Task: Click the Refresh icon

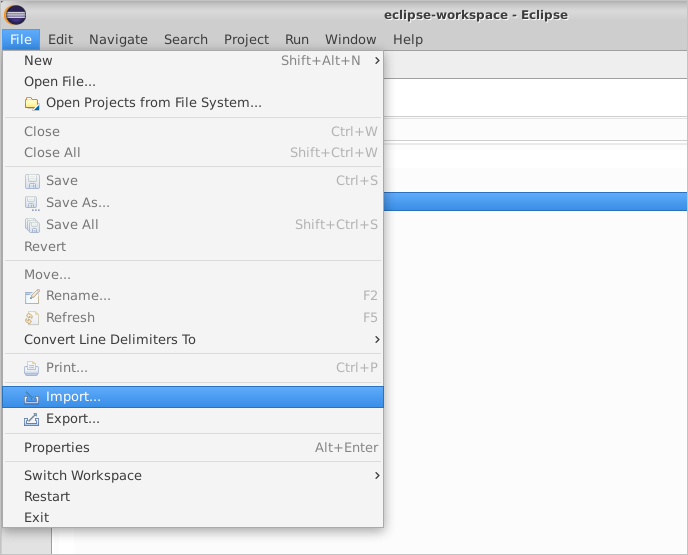Action: click(x=32, y=318)
